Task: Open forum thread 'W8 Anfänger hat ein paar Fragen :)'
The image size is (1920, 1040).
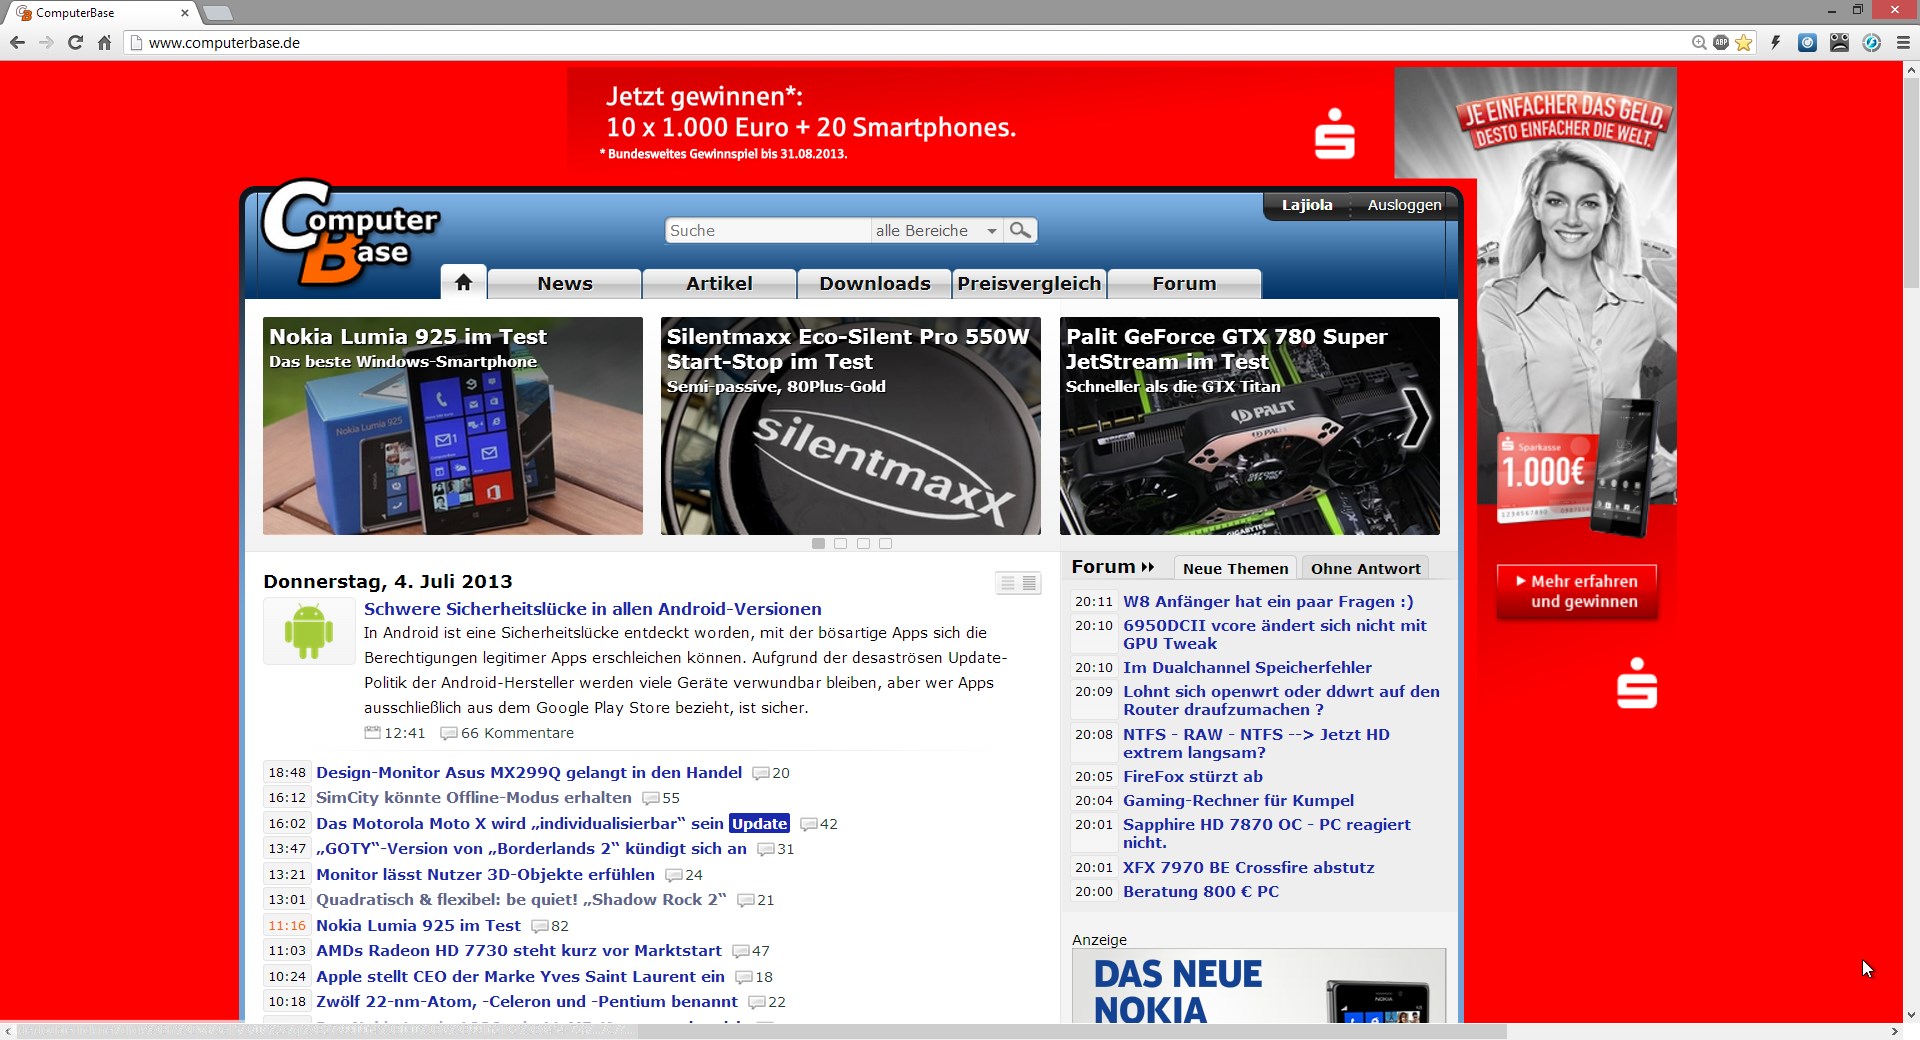Action: [x=1268, y=602]
